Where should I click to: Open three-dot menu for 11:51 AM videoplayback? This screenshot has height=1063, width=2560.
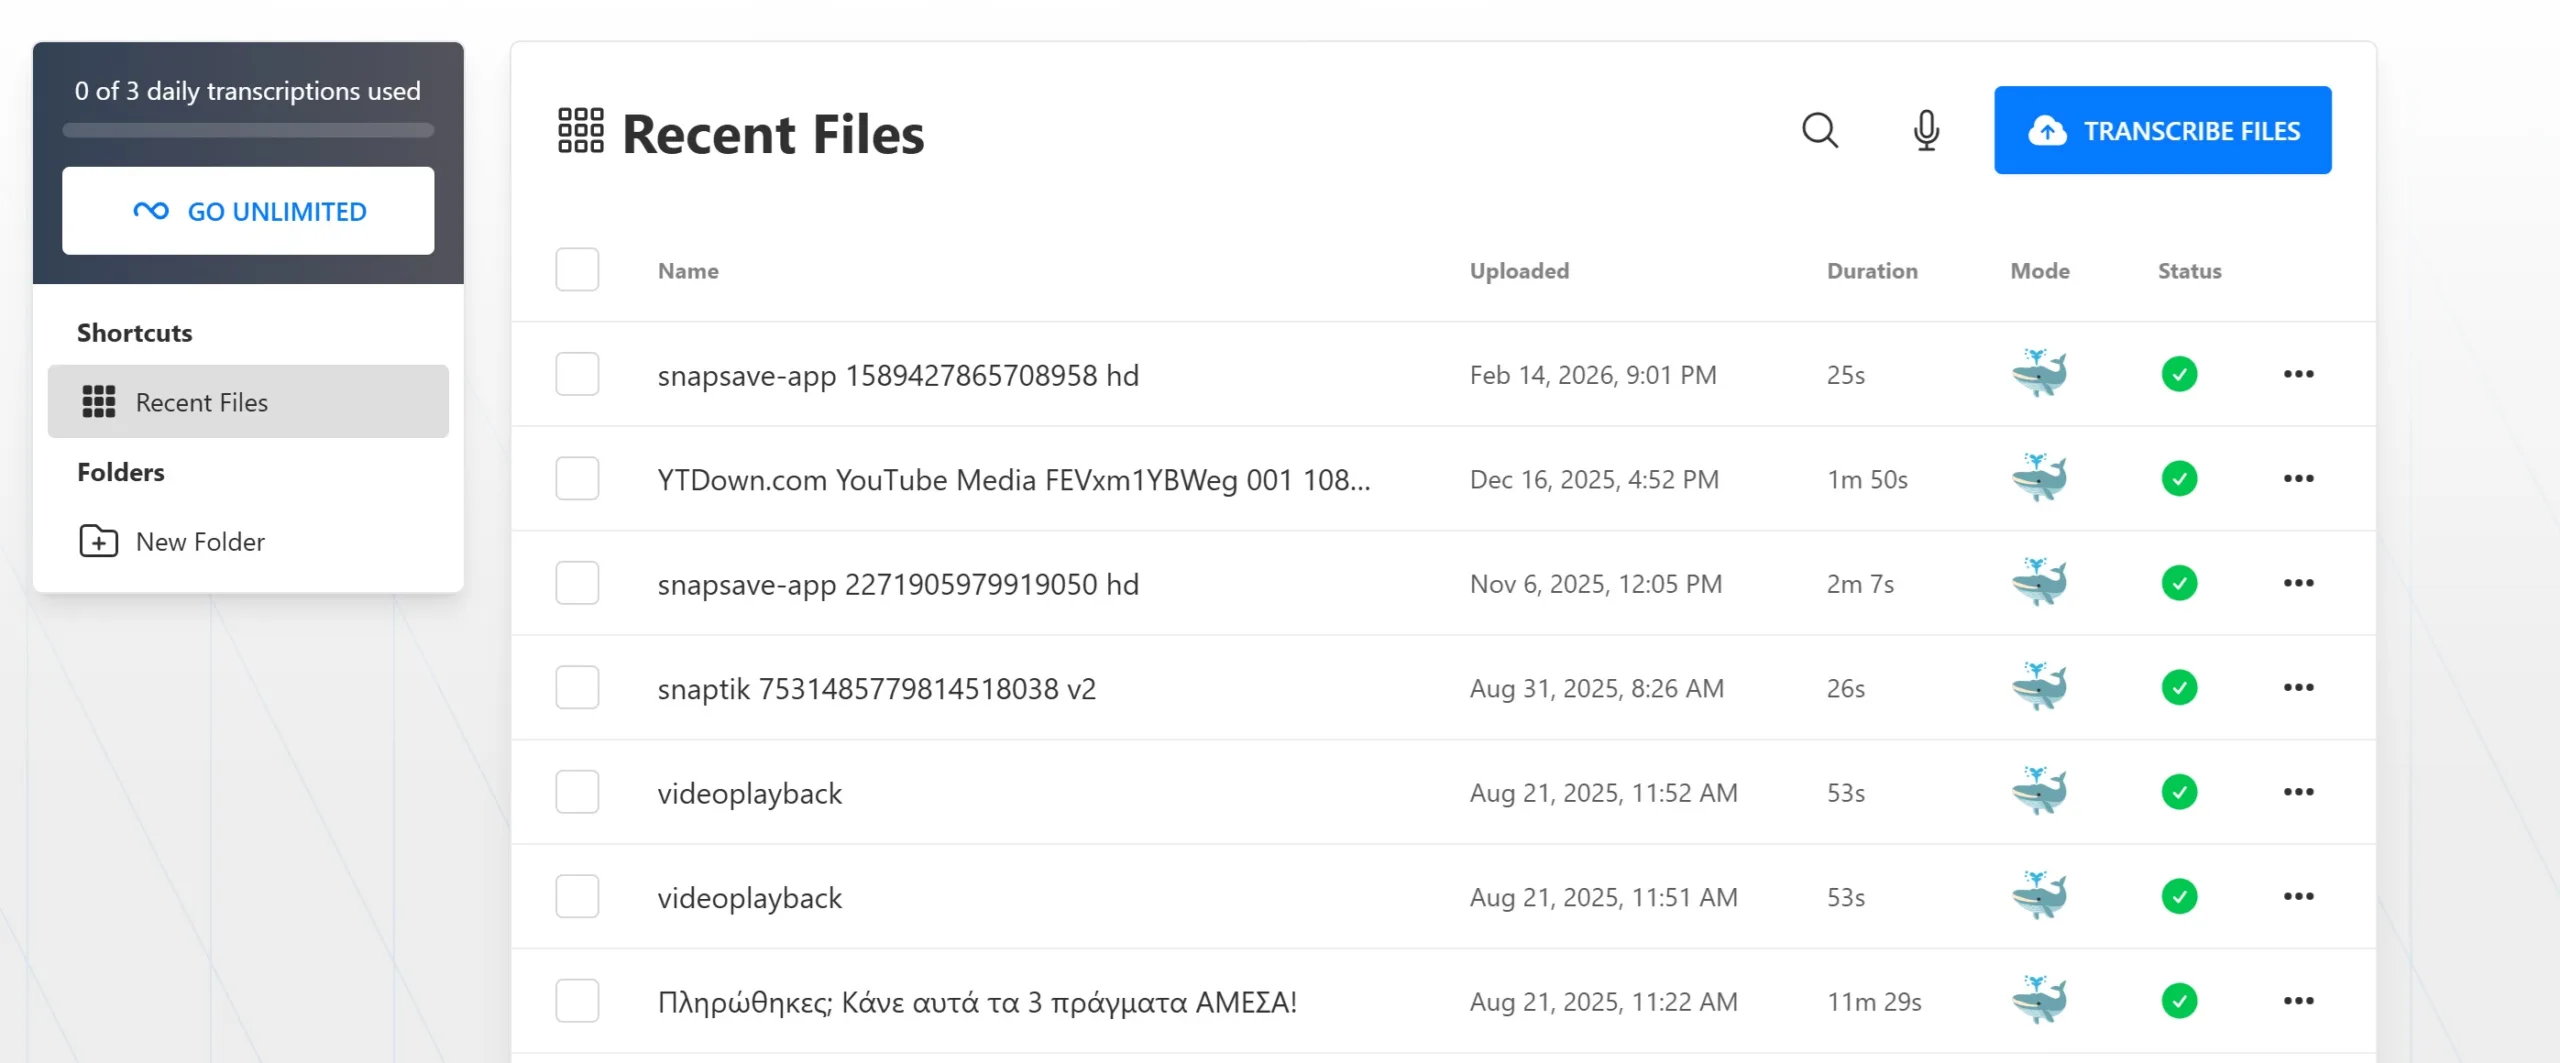click(x=2298, y=896)
